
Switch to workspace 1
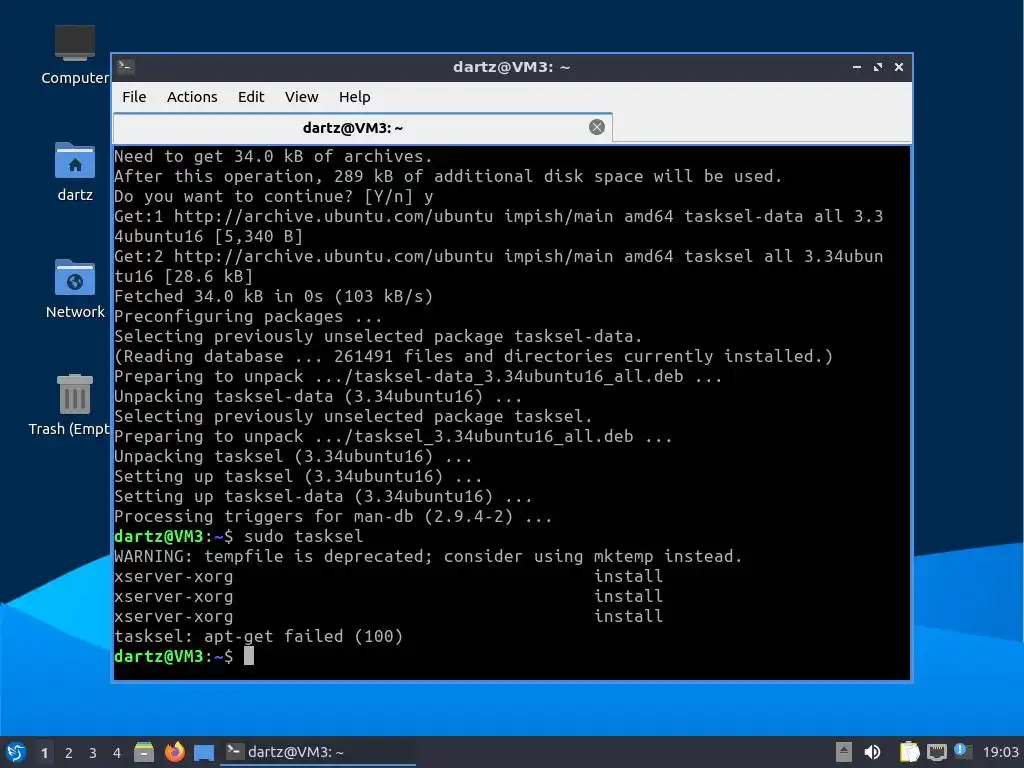coord(44,753)
